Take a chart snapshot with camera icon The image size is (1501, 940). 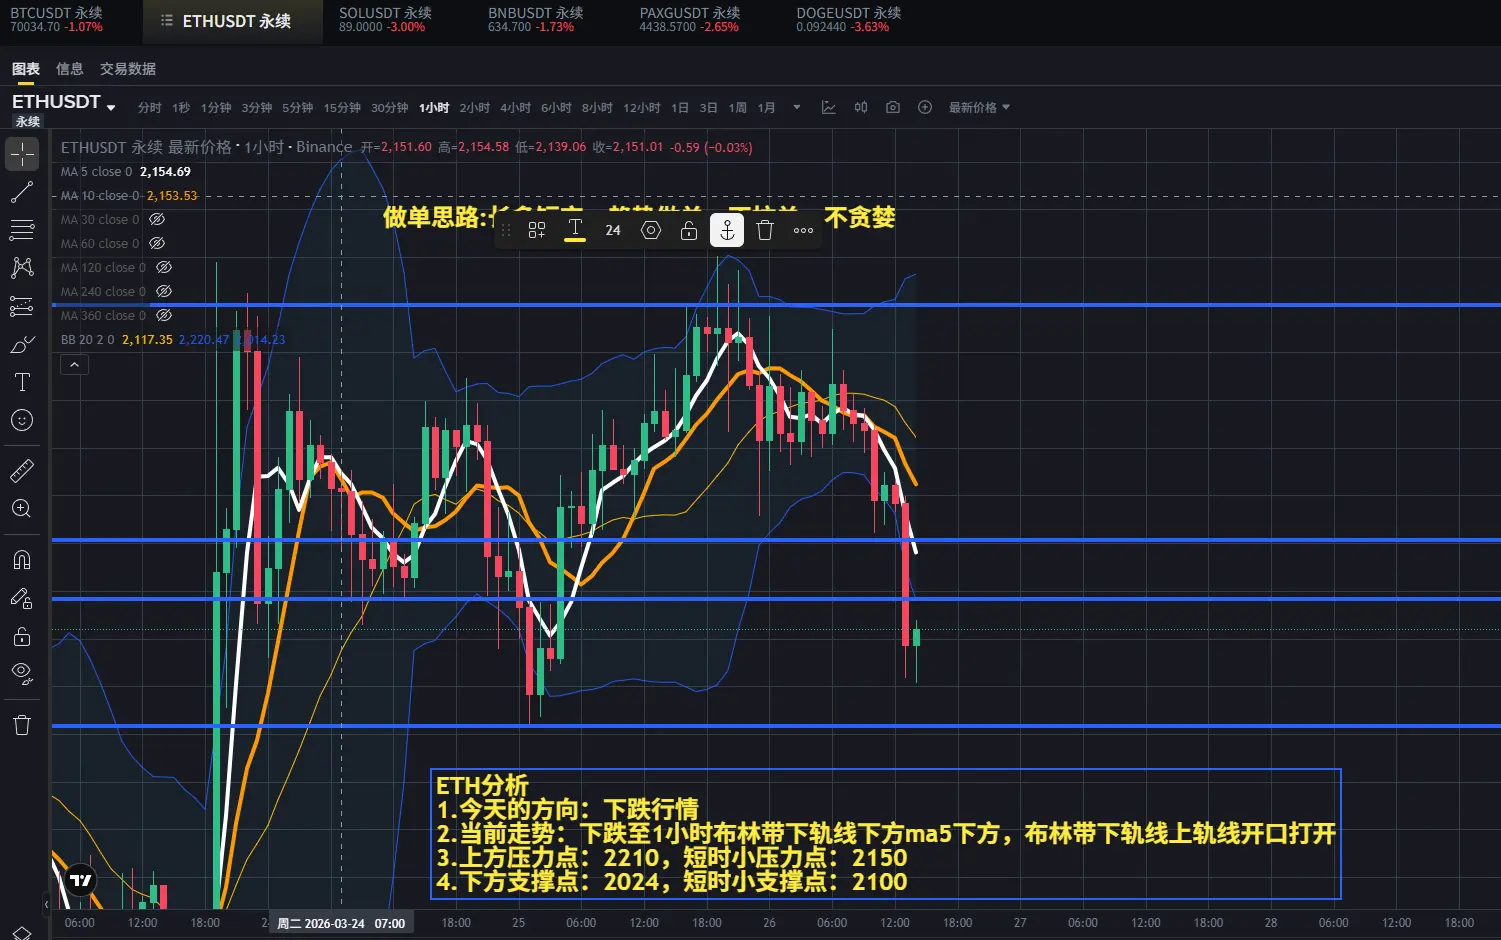coord(893,107)
